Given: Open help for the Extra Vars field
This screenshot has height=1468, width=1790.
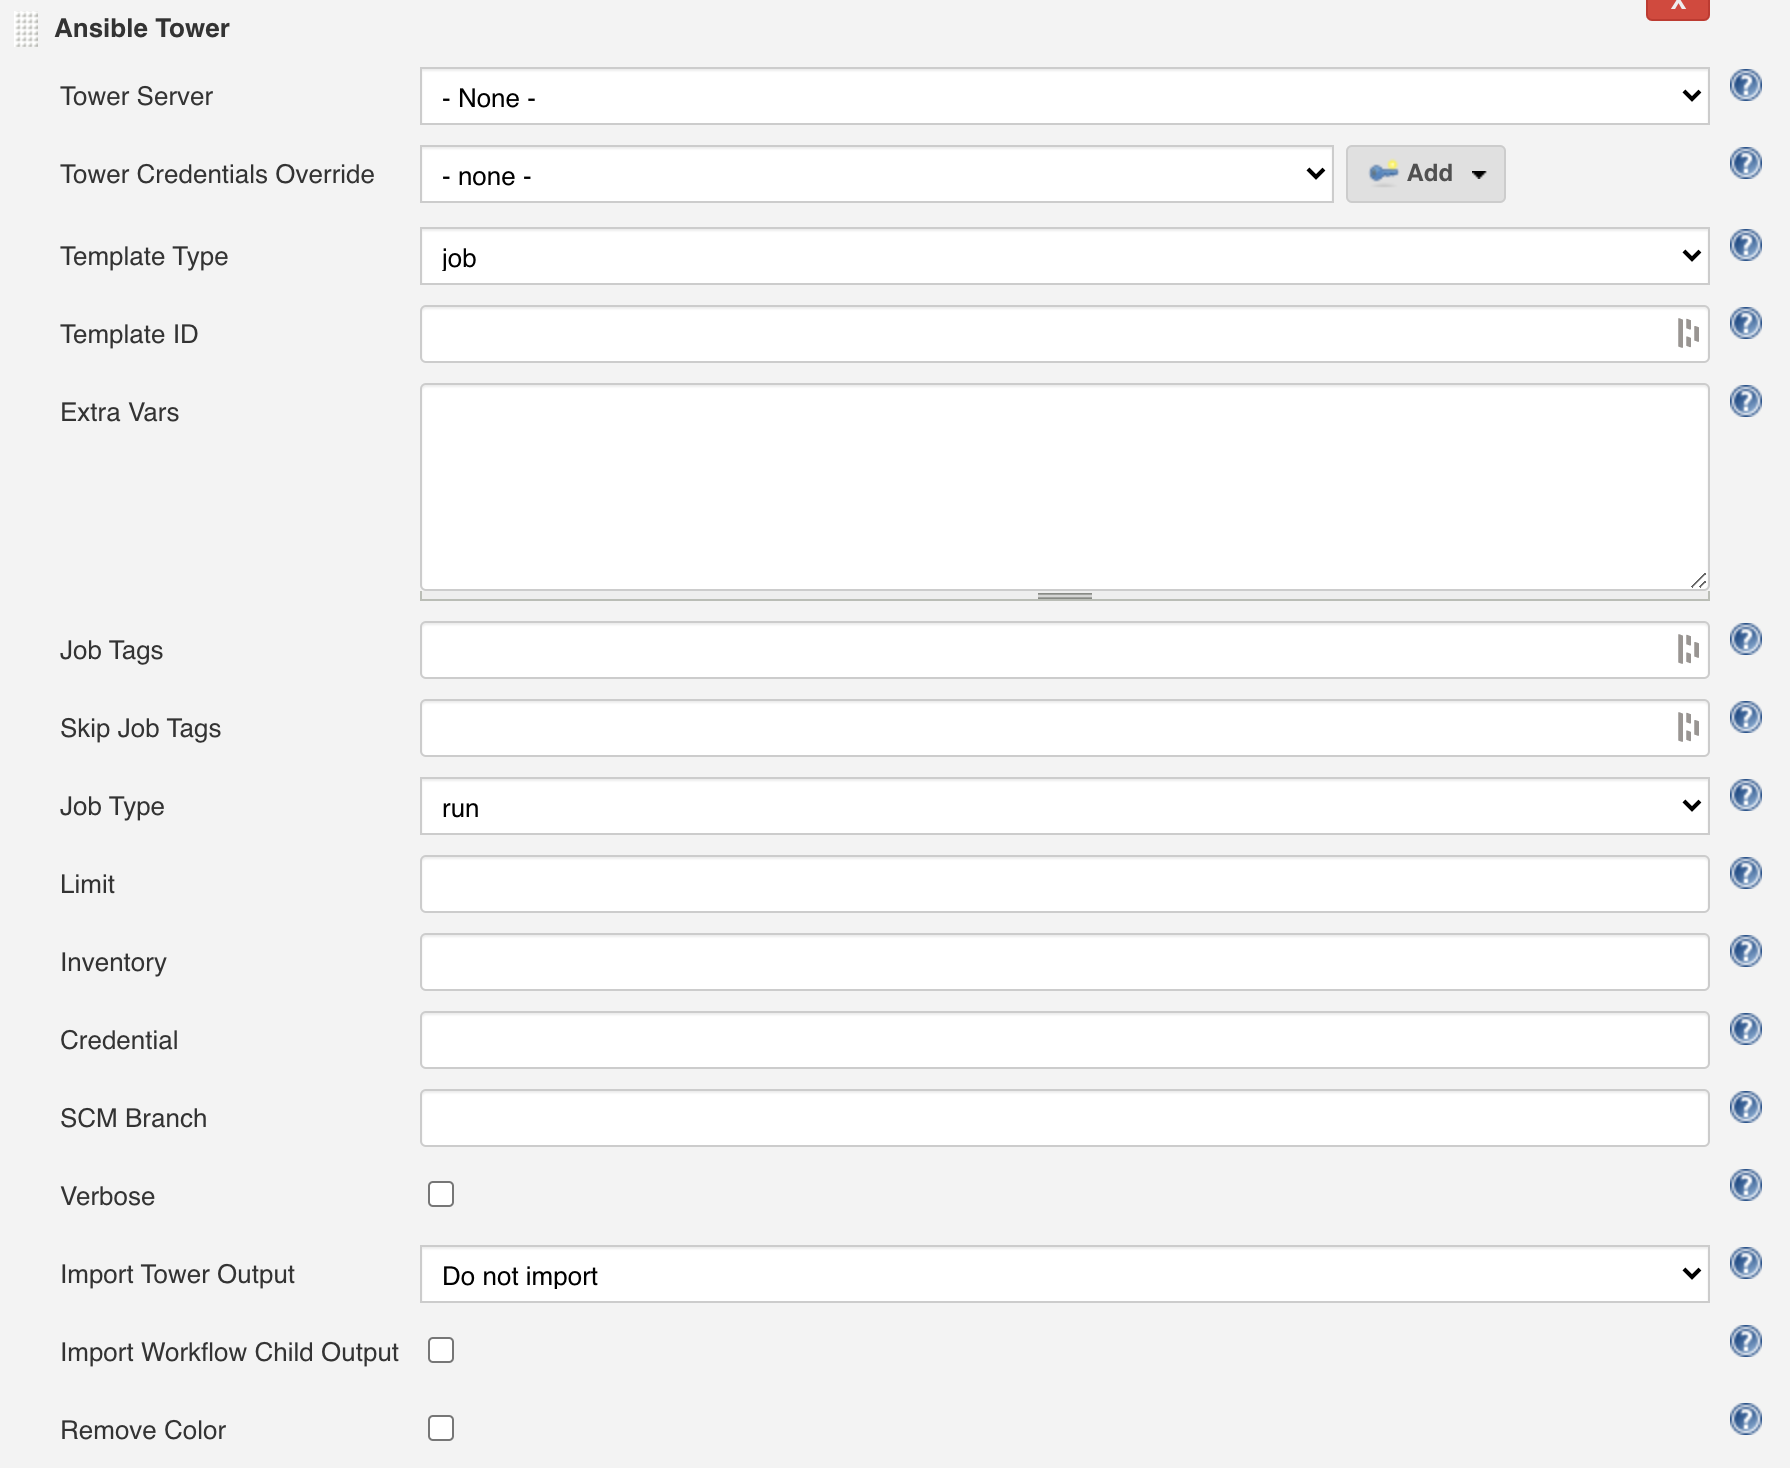Looking at the screenshot, I should (x=1745, y=401).
